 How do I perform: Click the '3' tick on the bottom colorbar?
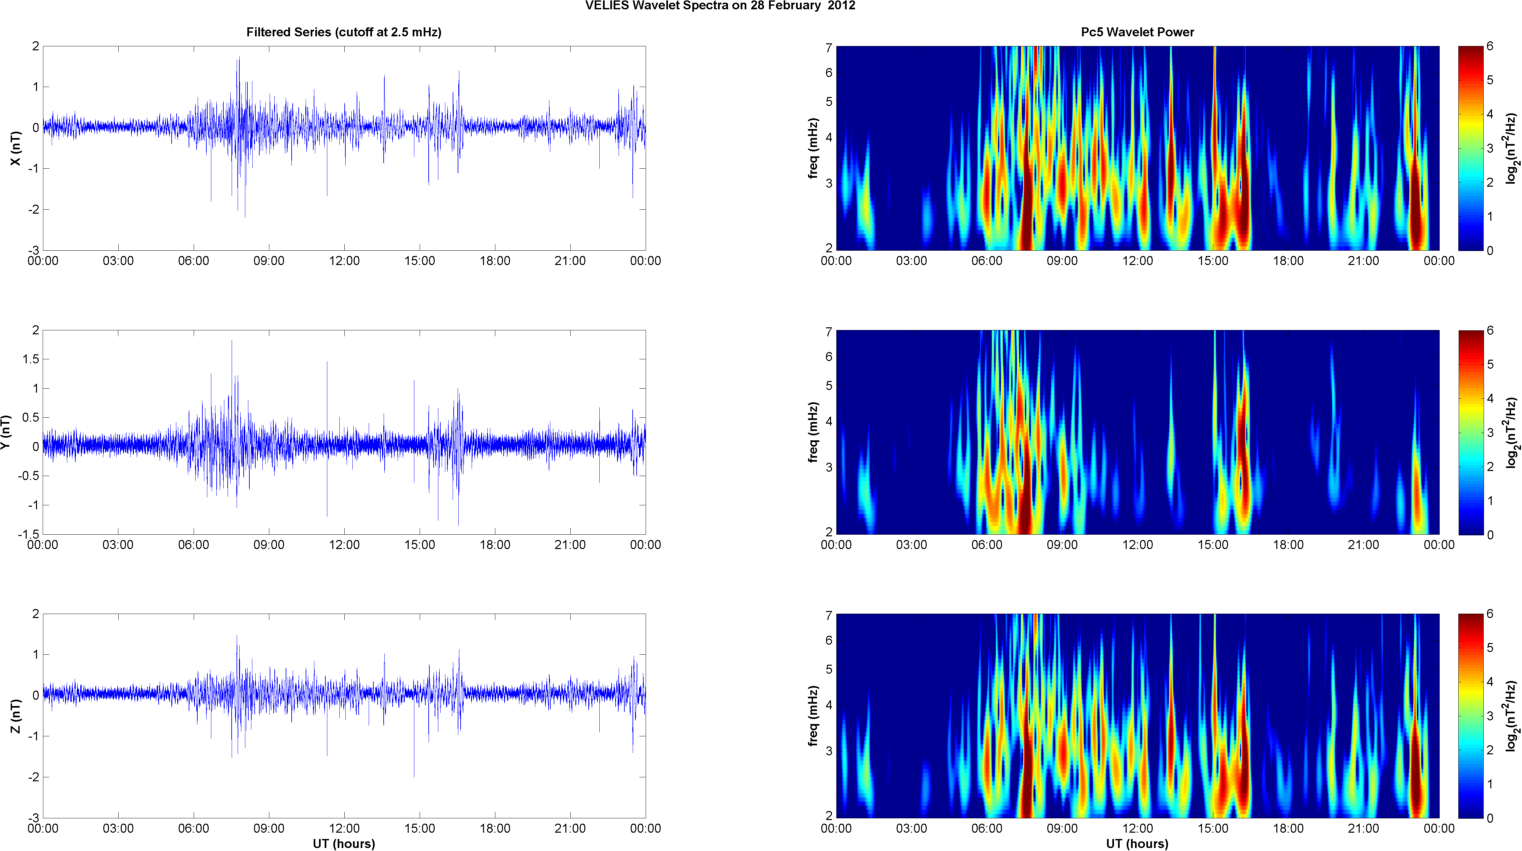1490,716
